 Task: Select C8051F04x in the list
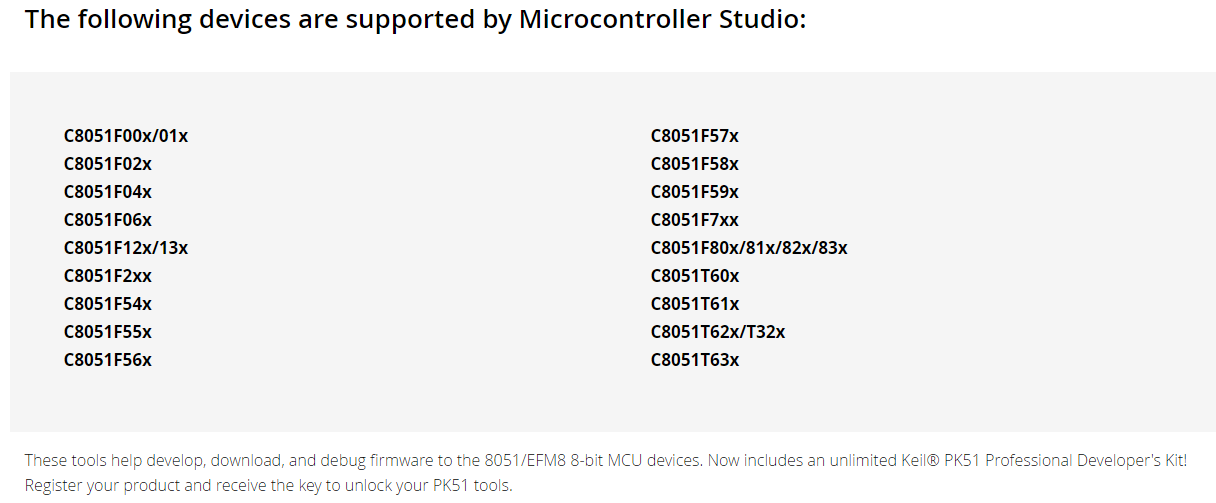click(x=108, y=192)
